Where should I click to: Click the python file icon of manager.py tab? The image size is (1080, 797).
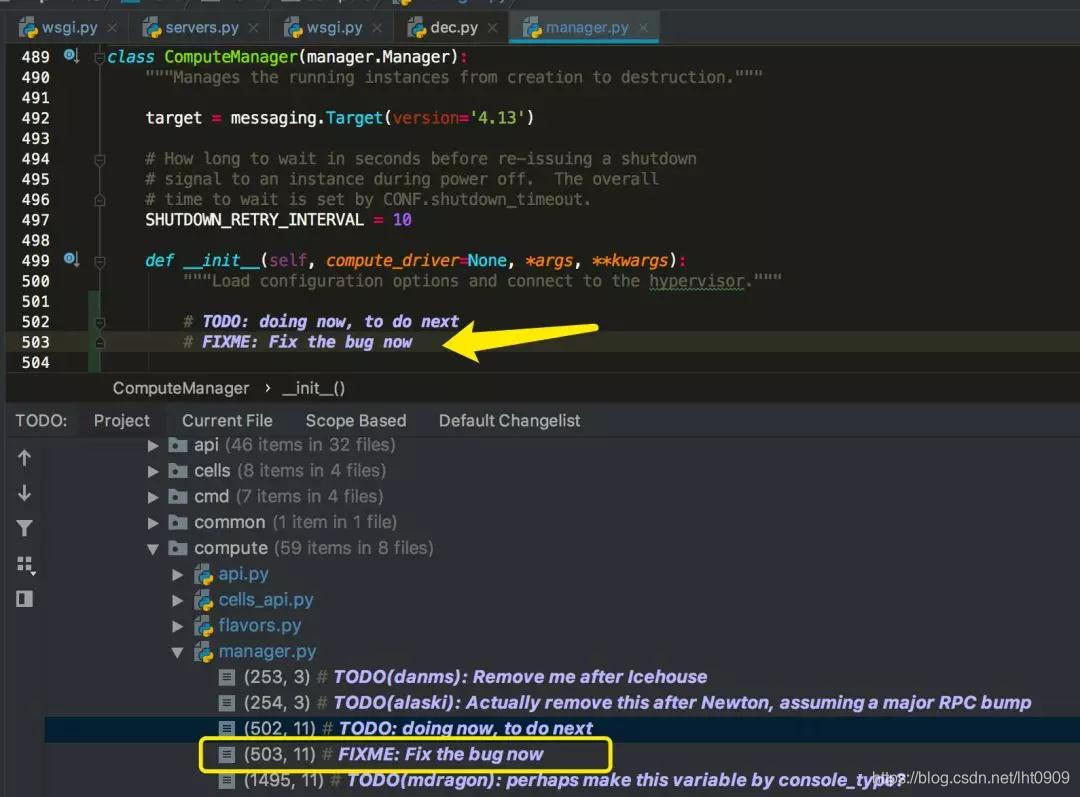(532, 28)
